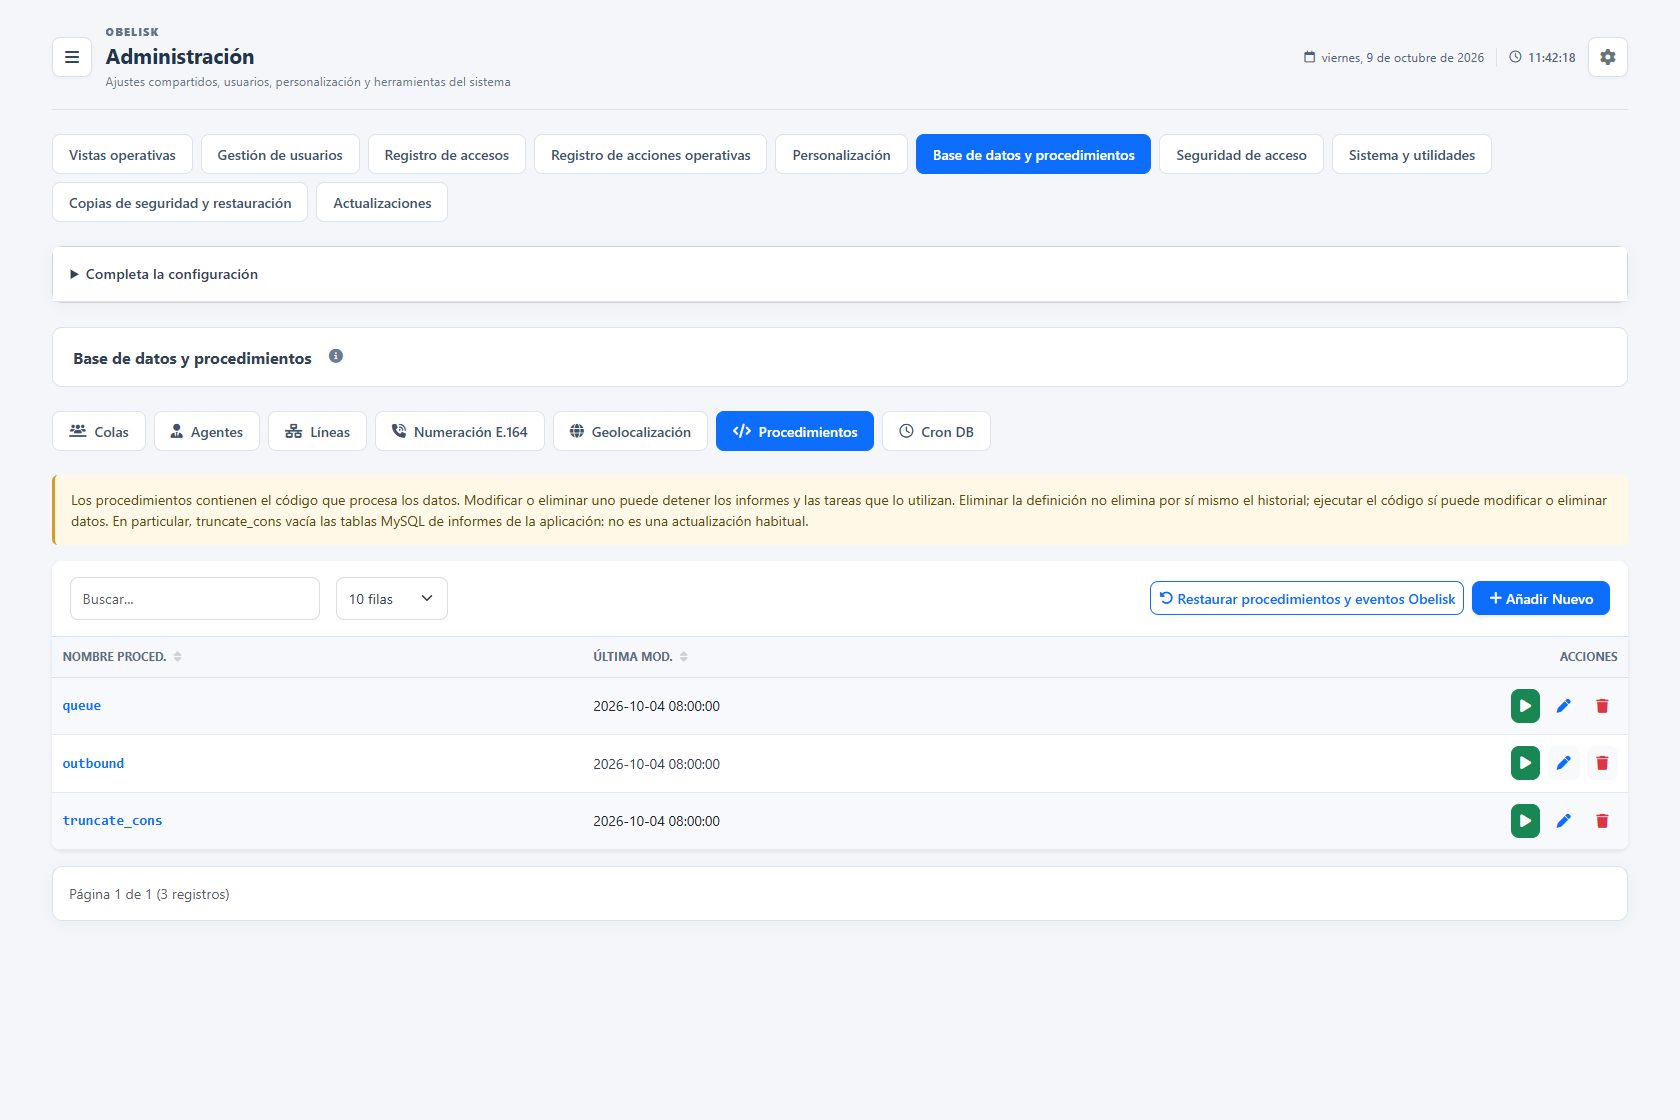Open settings via the gear icon

pos(1607,57)
